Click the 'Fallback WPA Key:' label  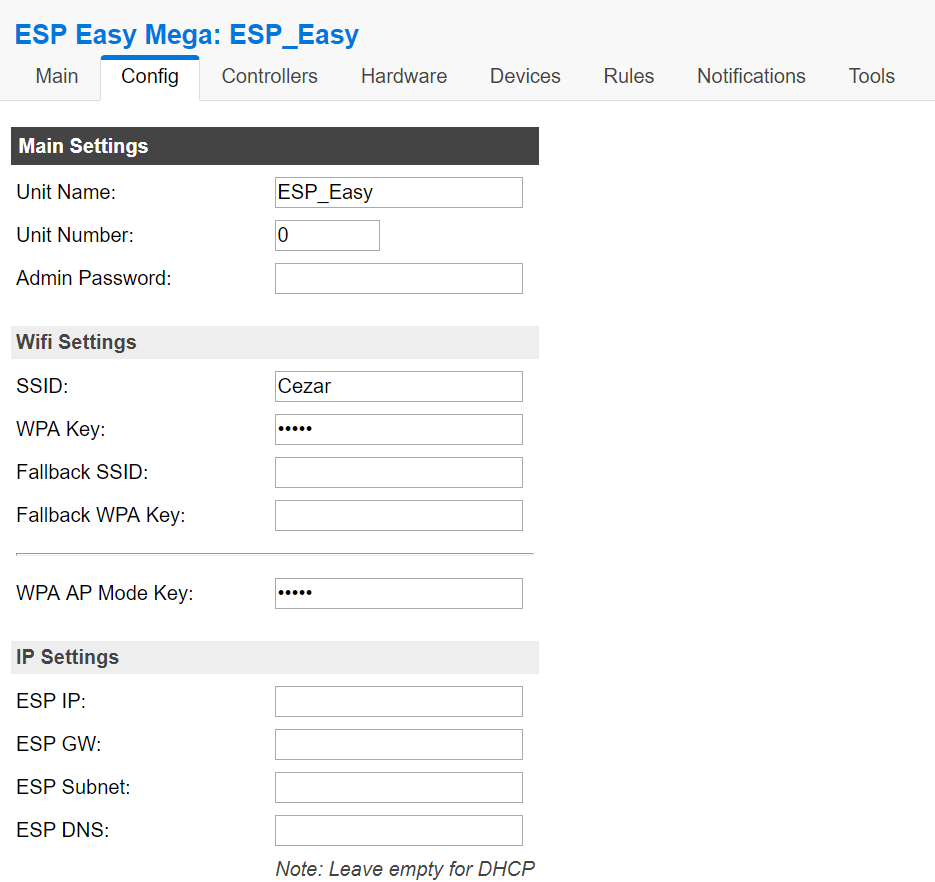click(x=101, y=515)
